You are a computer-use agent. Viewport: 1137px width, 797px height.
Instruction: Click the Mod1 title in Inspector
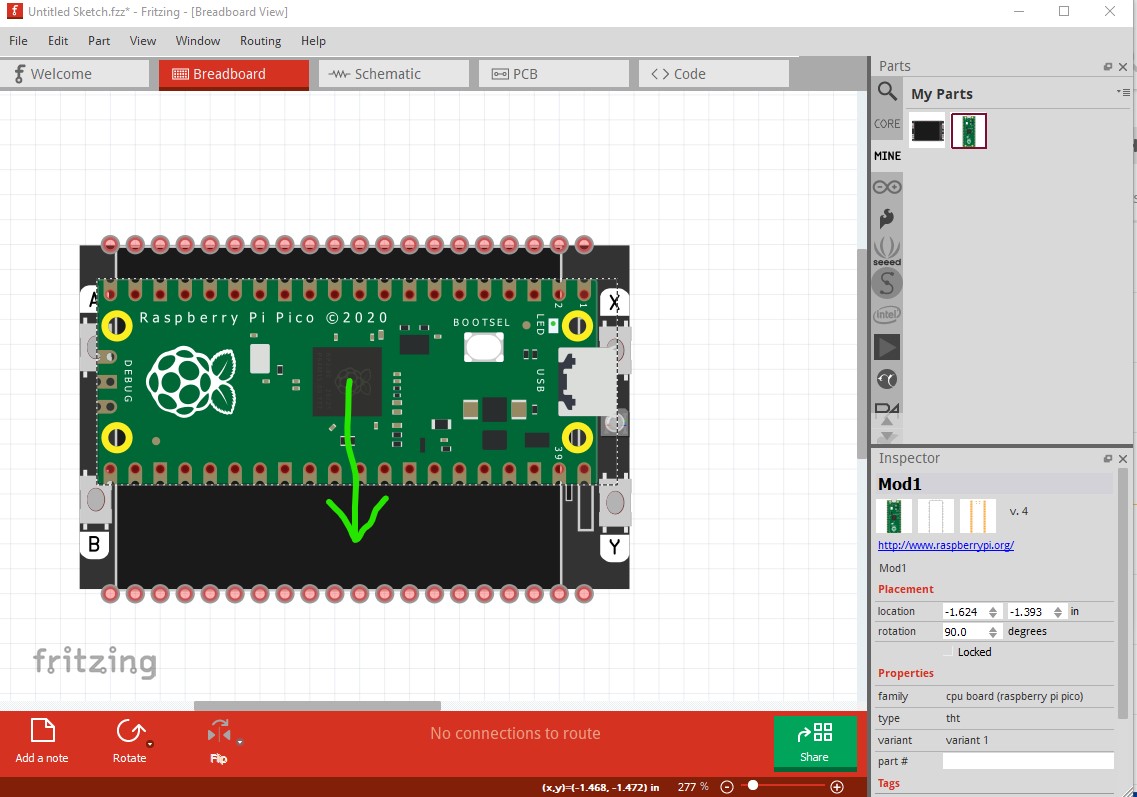click(x=900, y=484)
